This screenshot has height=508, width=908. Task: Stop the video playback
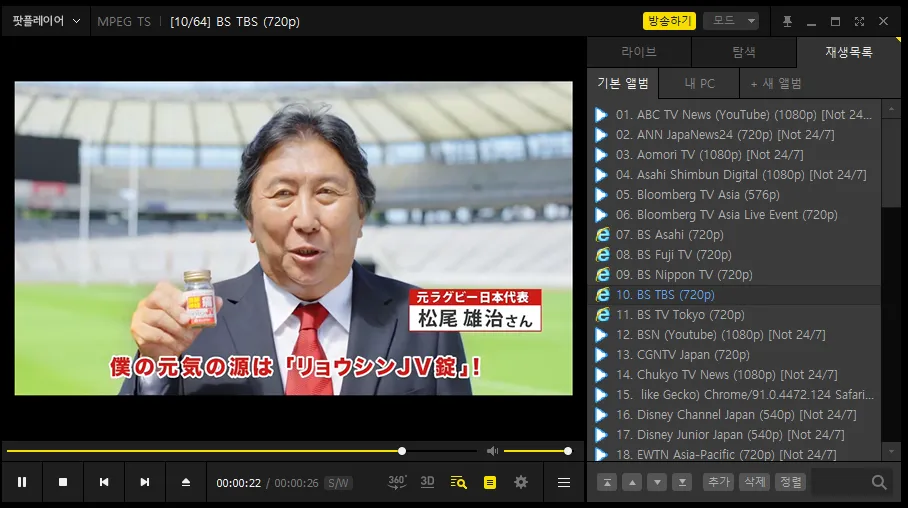[63, 482]
